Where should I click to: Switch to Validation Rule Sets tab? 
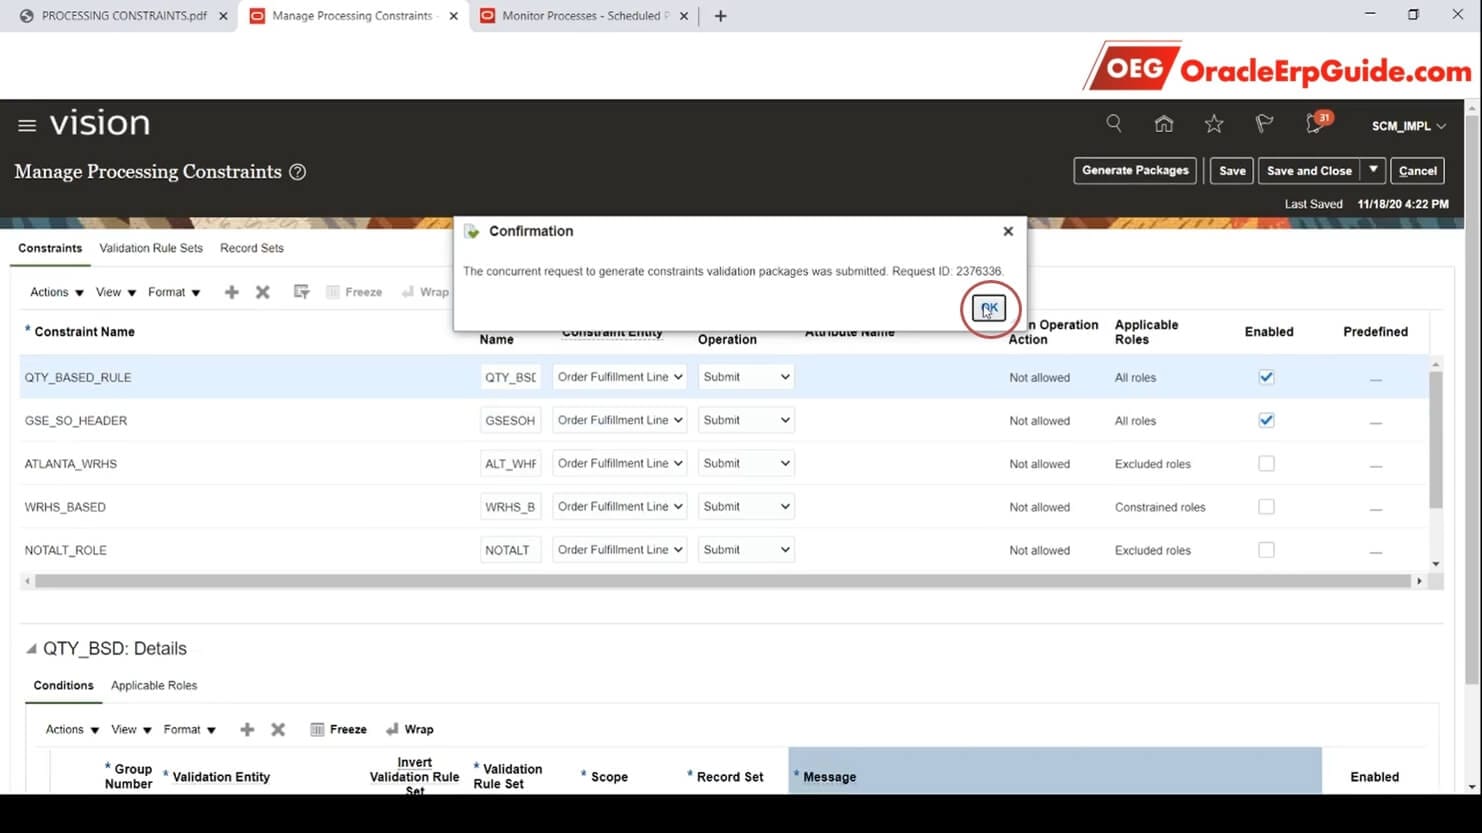click(x=151, y=248)
